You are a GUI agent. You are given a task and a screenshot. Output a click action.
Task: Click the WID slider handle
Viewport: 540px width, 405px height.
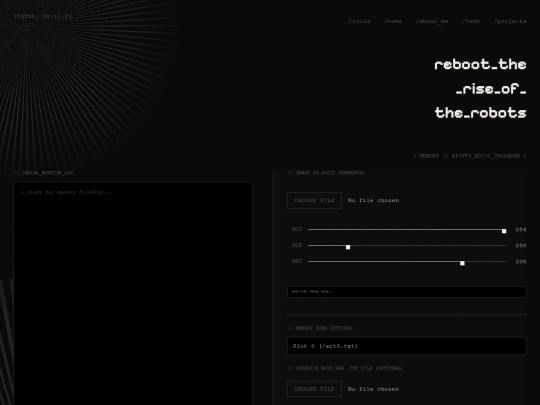tap(504, 231)
